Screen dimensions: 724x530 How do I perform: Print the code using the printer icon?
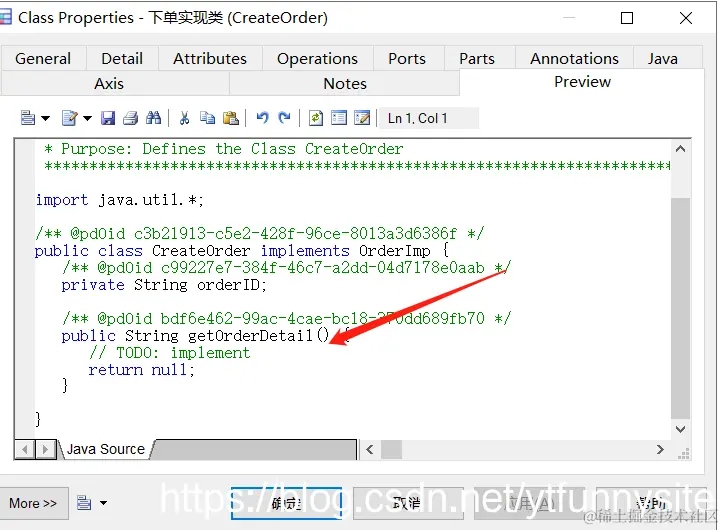[x=131, y=118]
